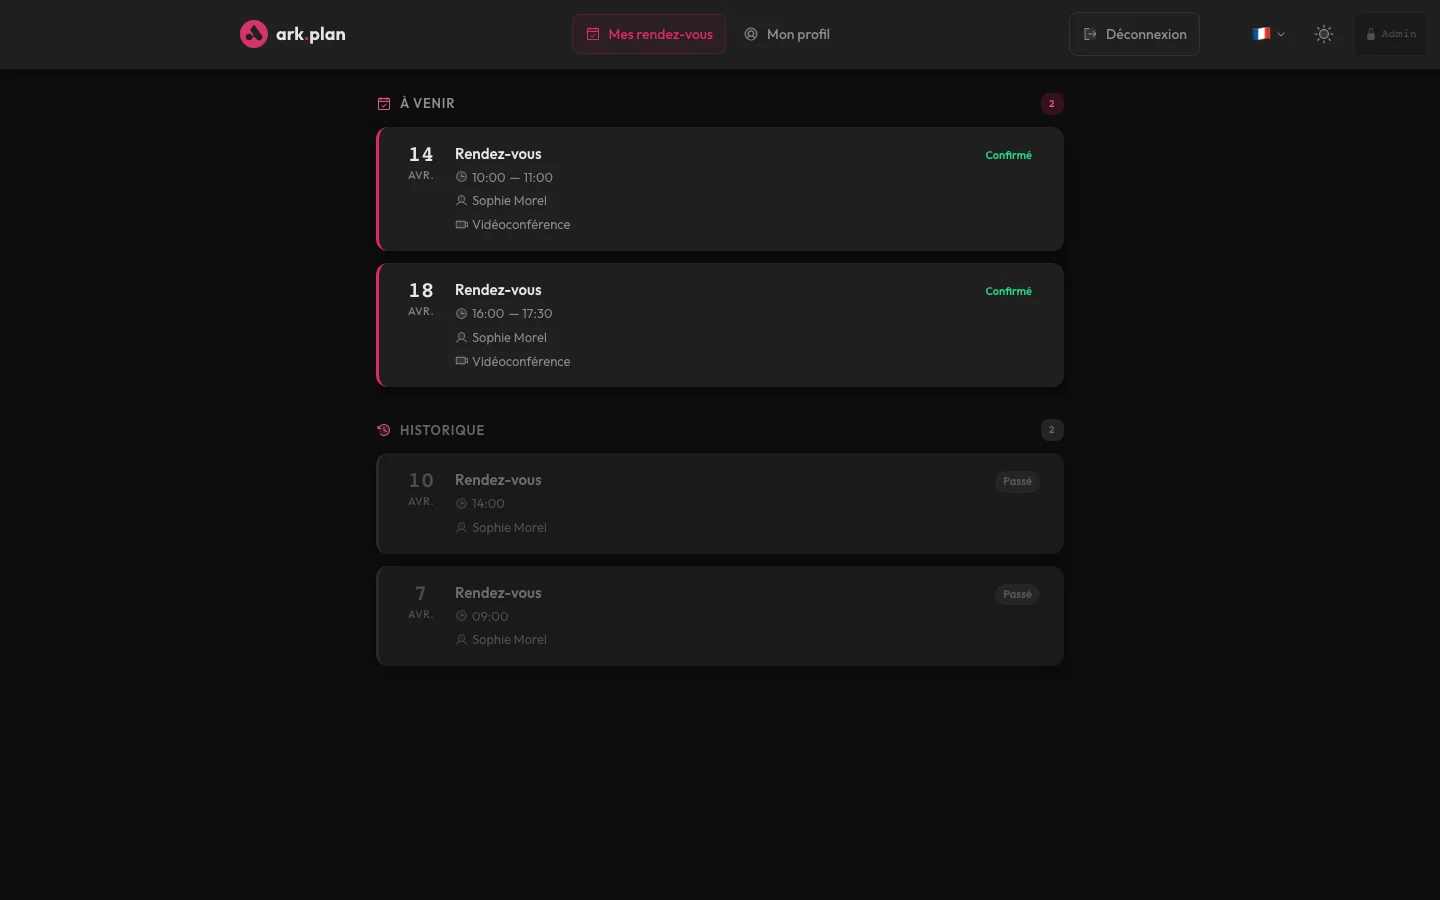Click the Vidéoconférence camera icon on April 18 card
The height and width of the screenshot is (900, 1440).
click(461, 361)
